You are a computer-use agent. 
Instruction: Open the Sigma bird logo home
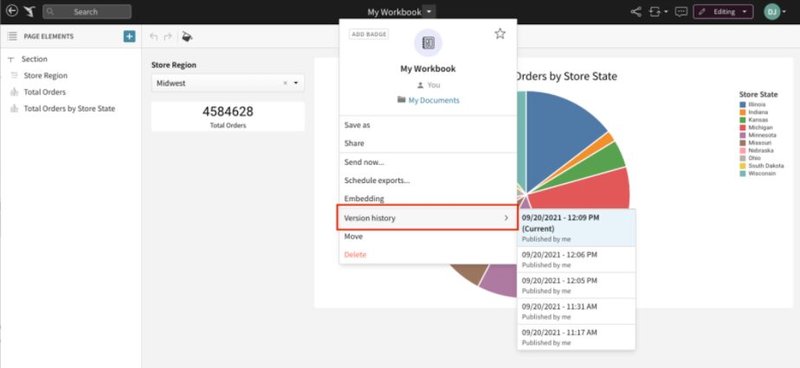coord(29,11)
